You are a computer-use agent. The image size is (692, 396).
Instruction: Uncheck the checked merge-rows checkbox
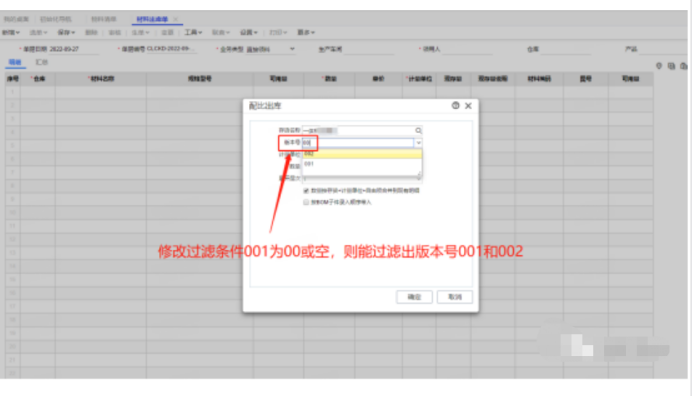(x=306, y=191)
